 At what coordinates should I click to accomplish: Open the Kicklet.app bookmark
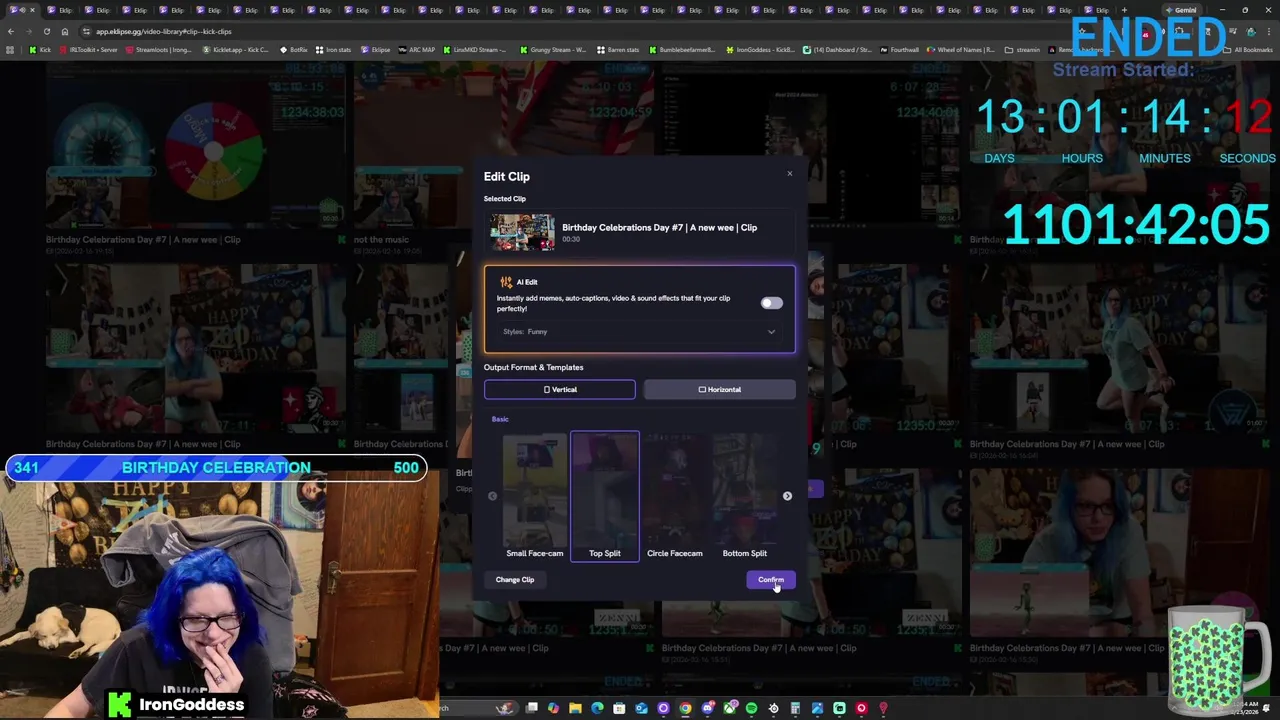point(236,50)
